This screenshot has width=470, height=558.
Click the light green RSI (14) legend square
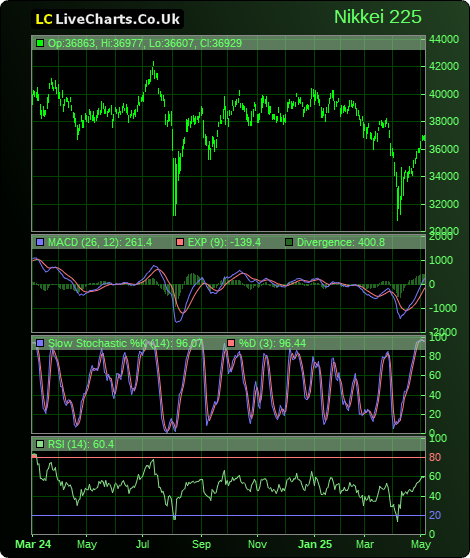[x=40, y=444]
